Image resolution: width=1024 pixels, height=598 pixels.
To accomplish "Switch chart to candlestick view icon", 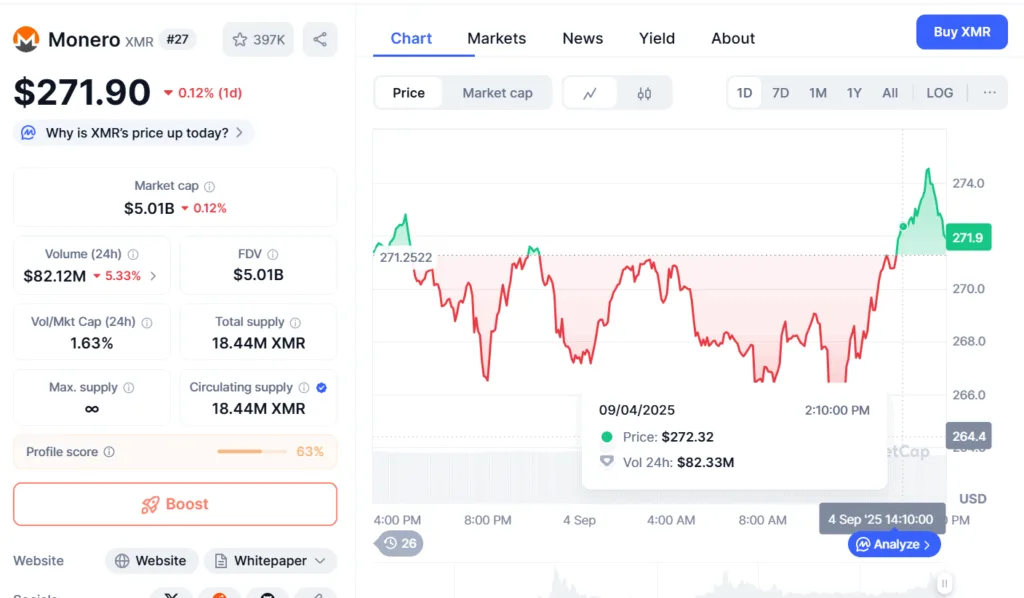I will coord(644,93).
